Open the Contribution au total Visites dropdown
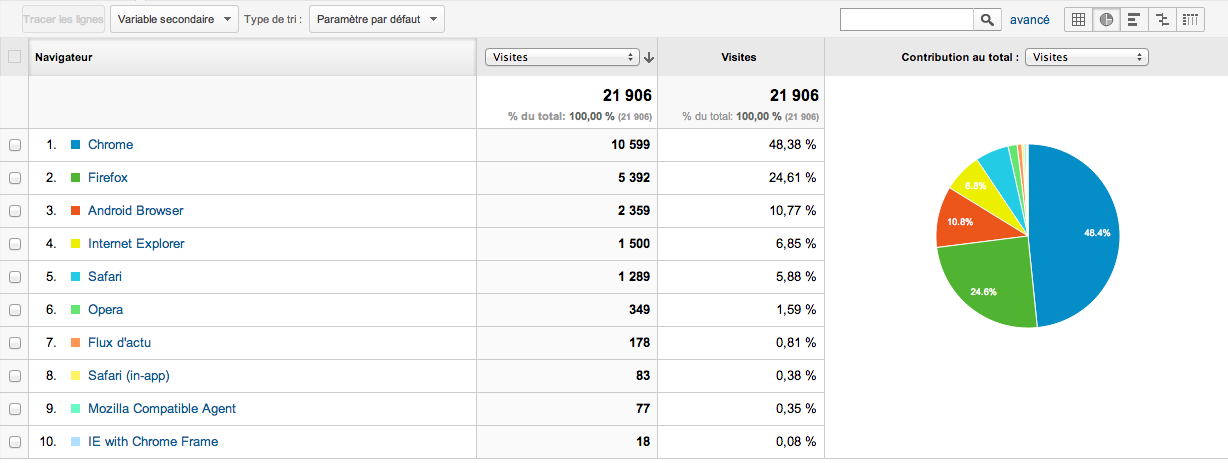This screenshot has width=1228, height=463. 1087,57
